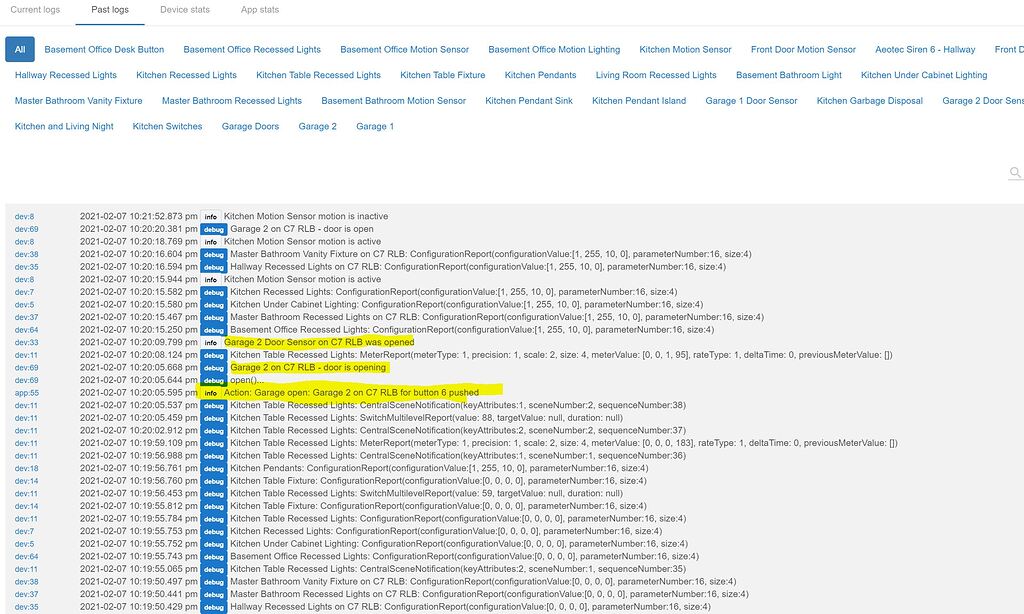
Task: Show logs for Front Door Motion Sensor
Action: click(803, 49)
